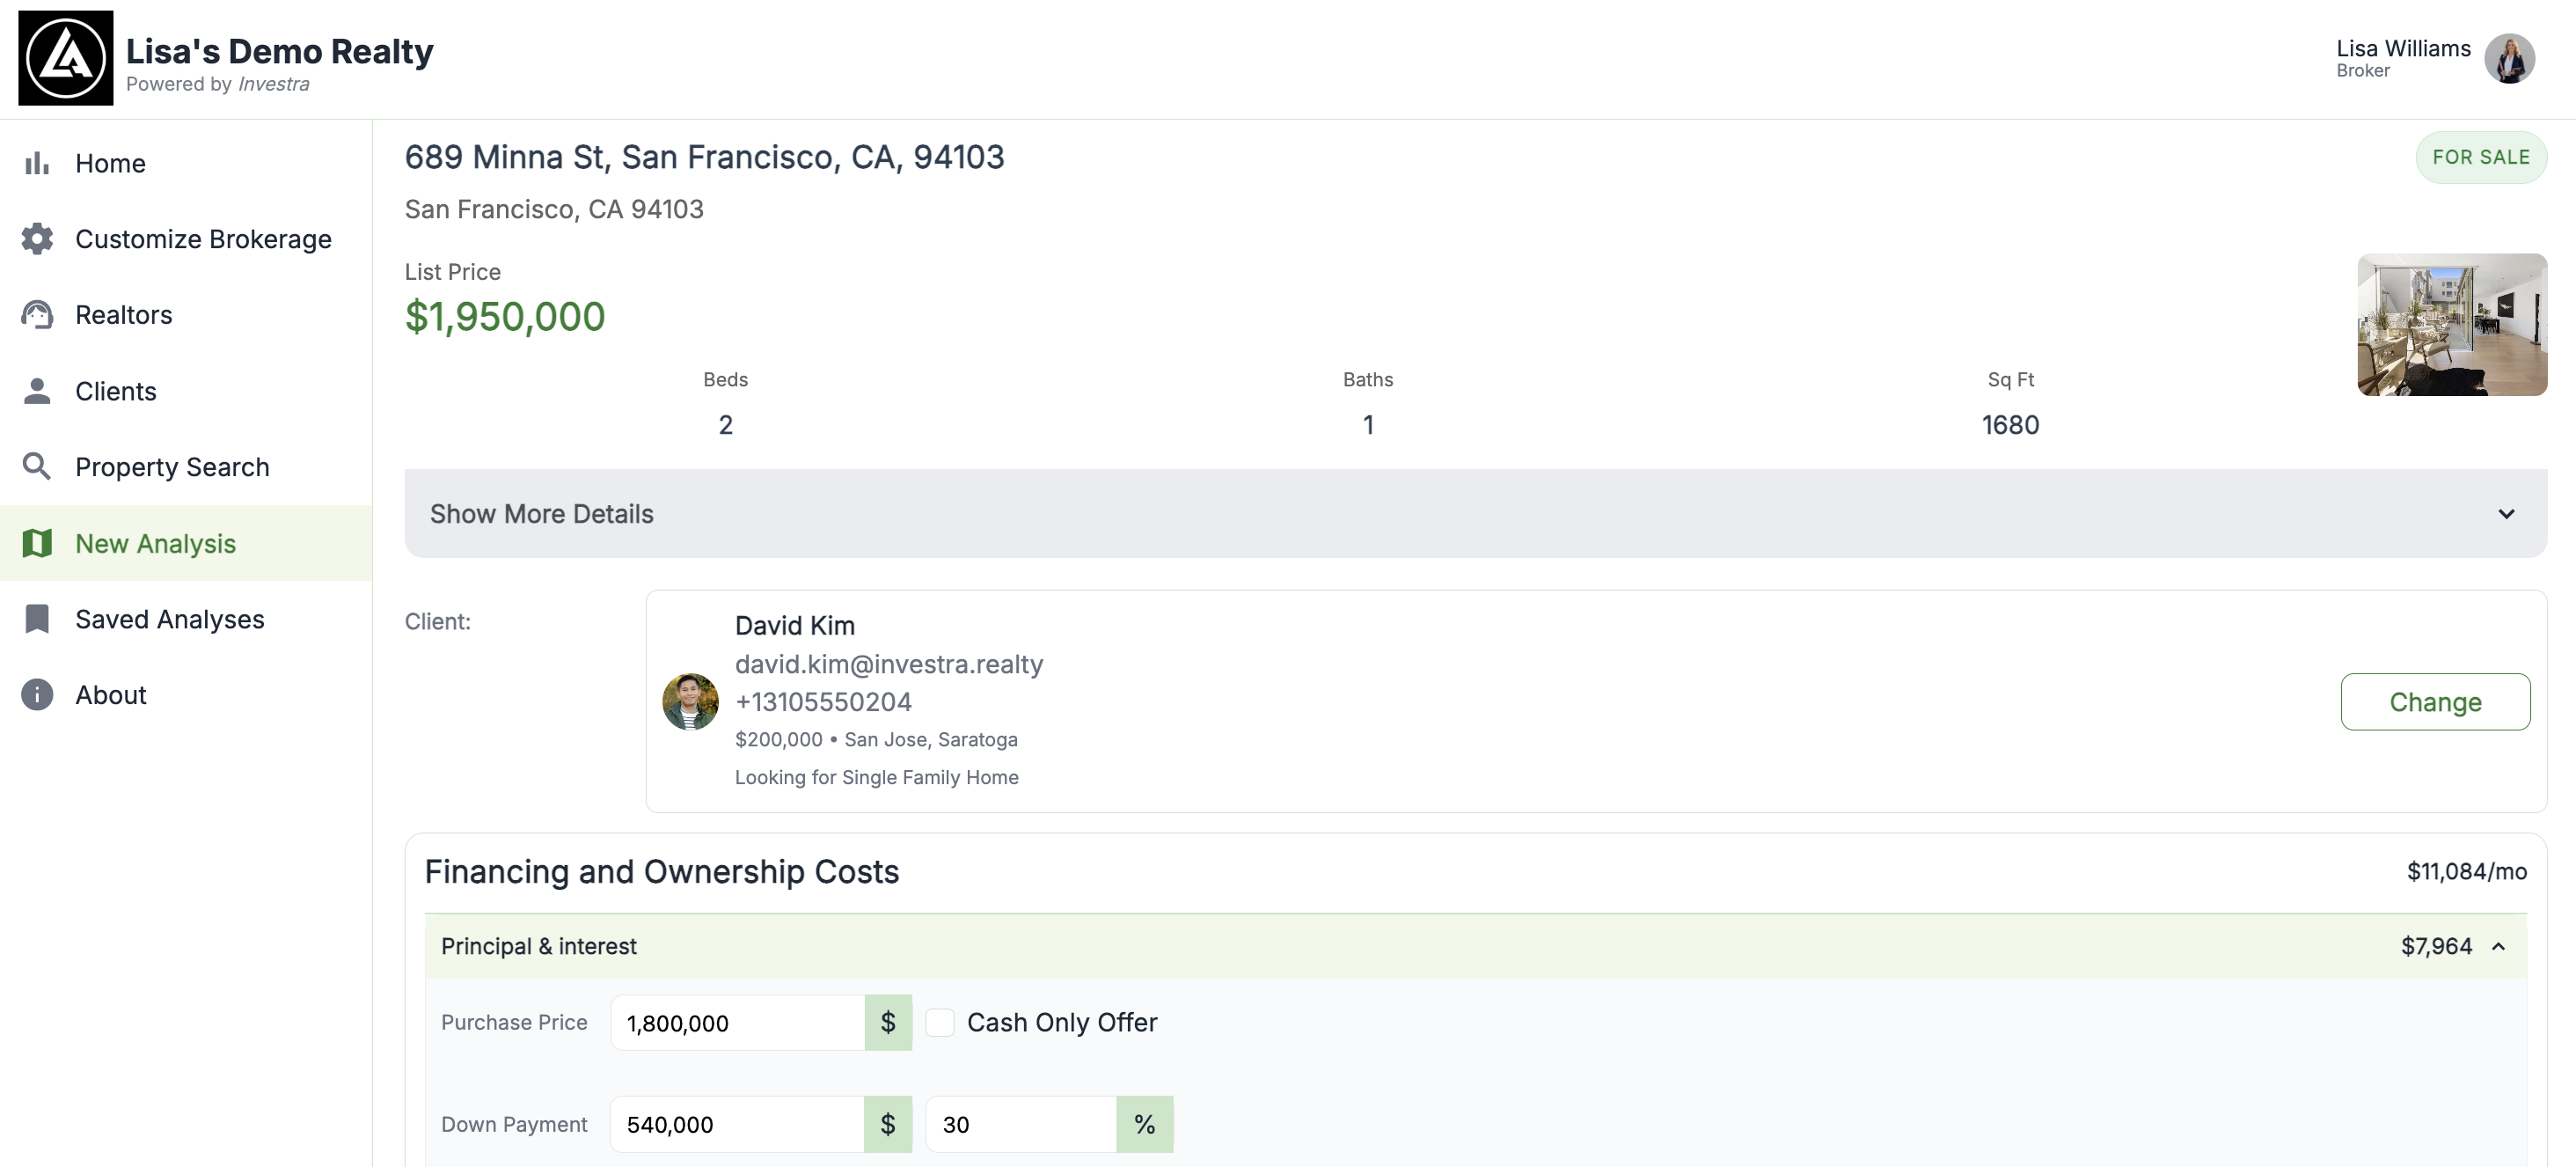Screen dimensions: 2576x1167
Task: Enable the Cash Only Offer checkbox
Action: (939, 1022)
